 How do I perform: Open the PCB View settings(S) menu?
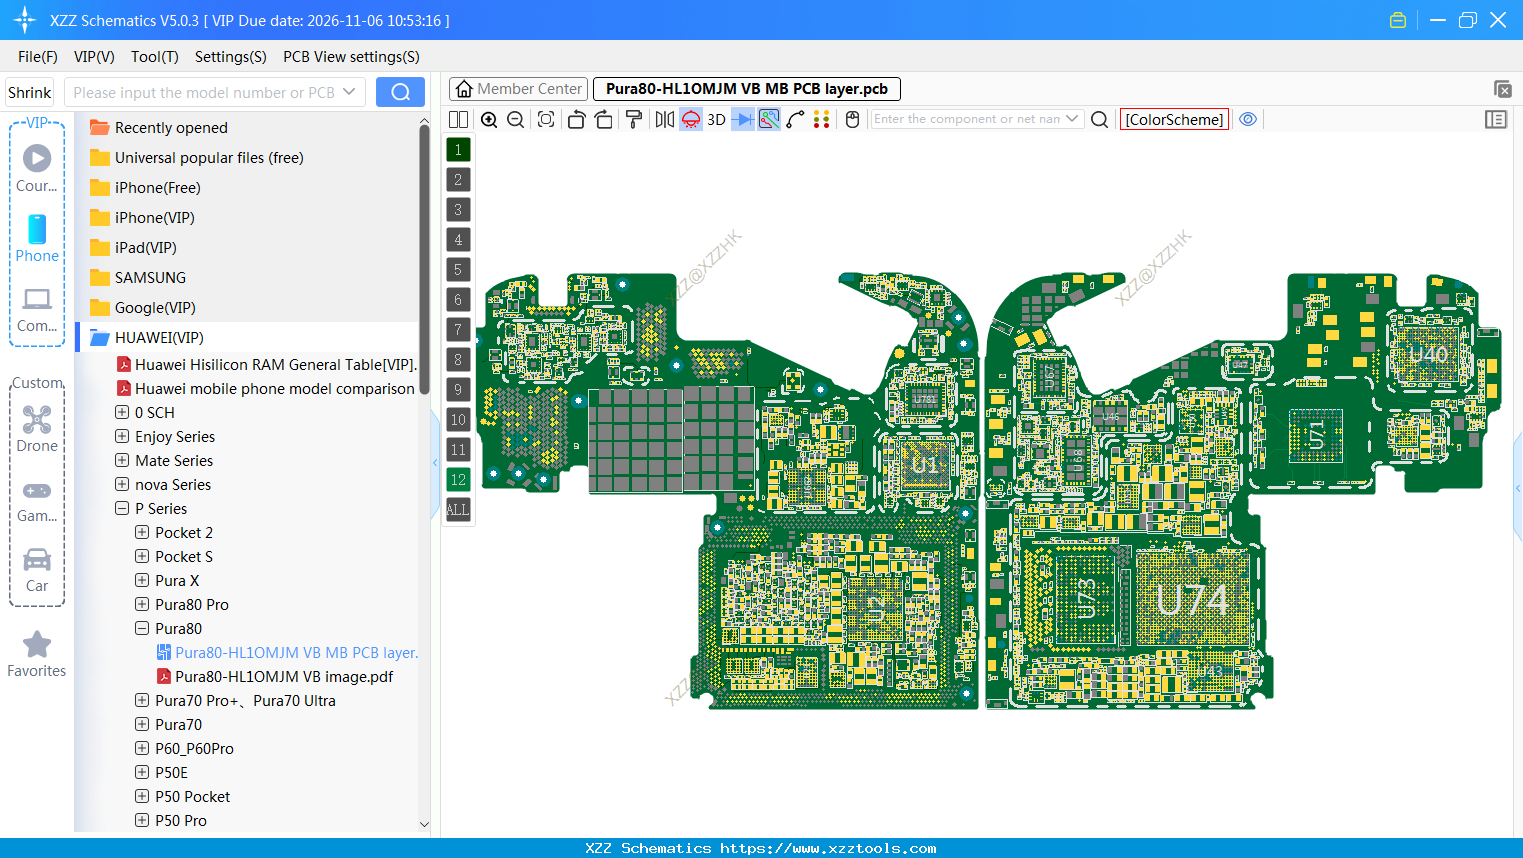(x=350, y=57)
